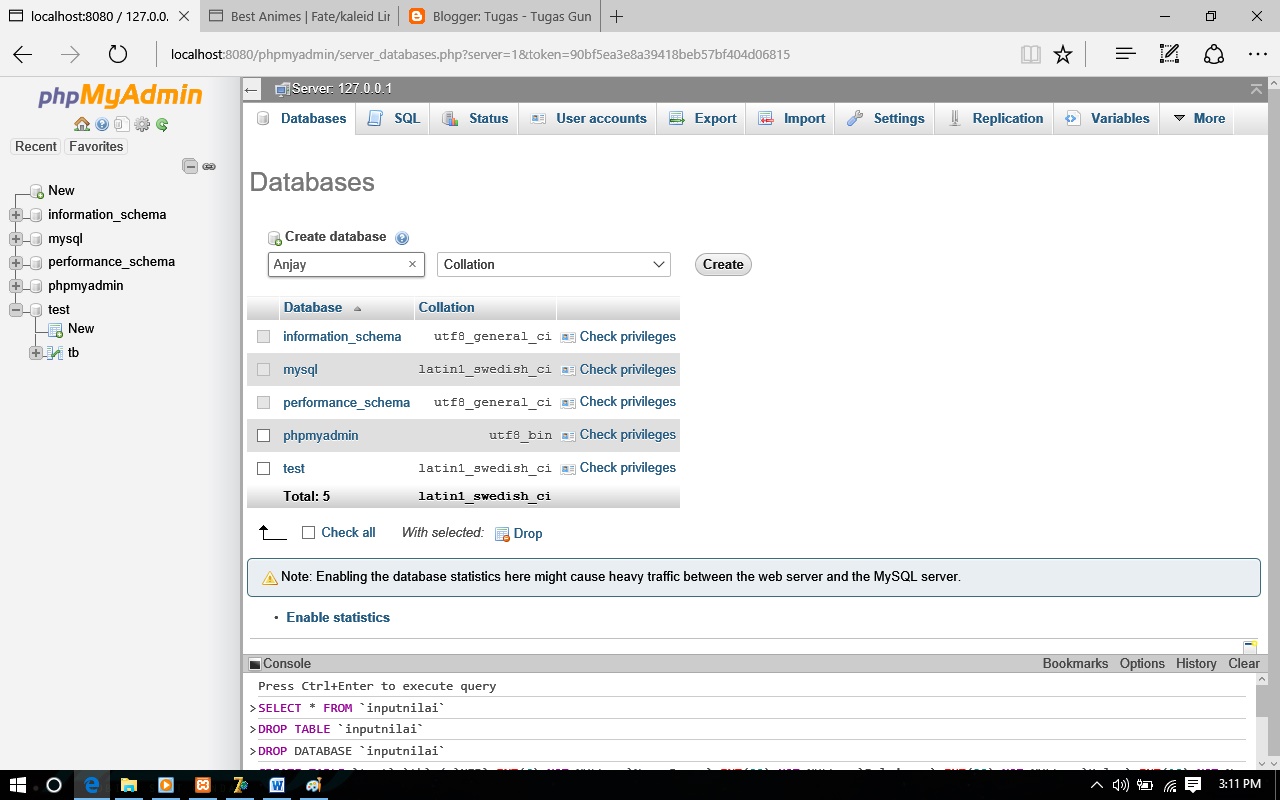
Task: Tick checkbox for phpmyadmin database row
Action: [x=264, y=436]
